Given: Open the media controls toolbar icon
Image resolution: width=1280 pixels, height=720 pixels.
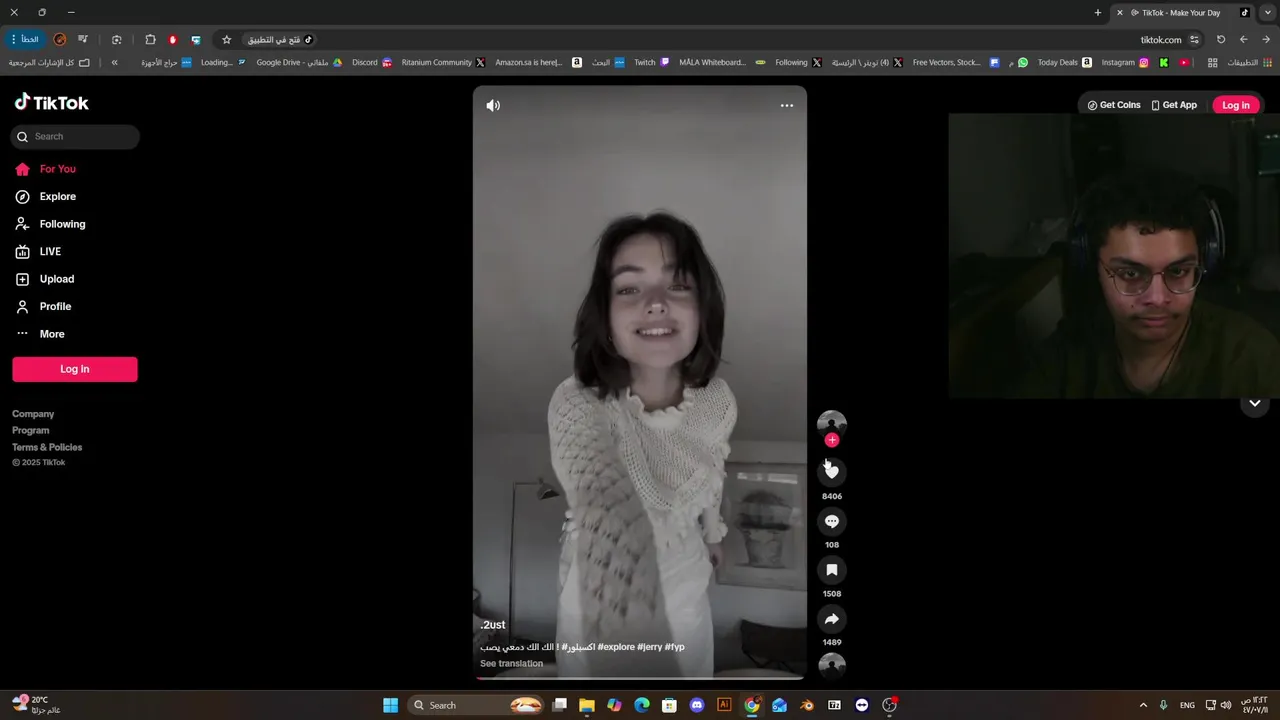Looking at the screenshot, I should 82,40.
